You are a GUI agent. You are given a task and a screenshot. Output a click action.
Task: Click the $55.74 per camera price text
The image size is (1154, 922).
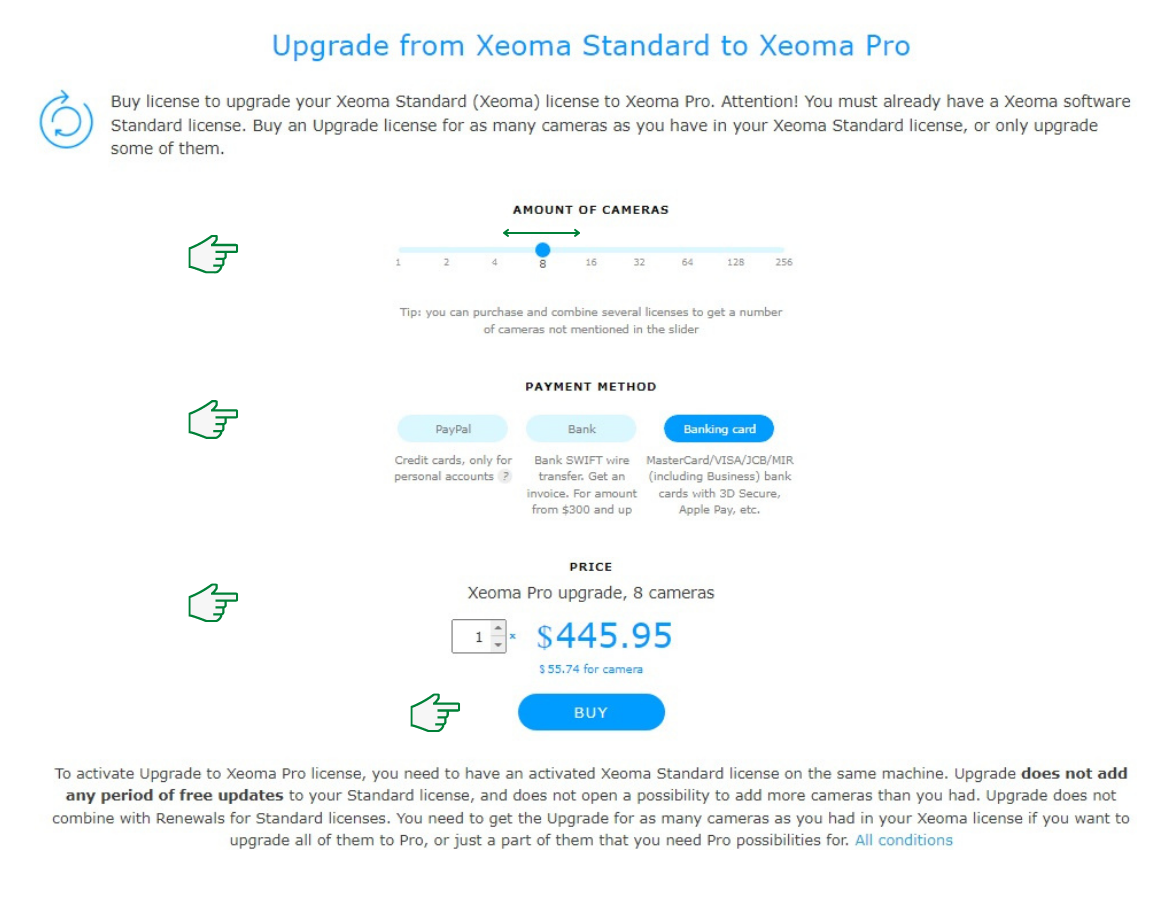tap(591, 669)
